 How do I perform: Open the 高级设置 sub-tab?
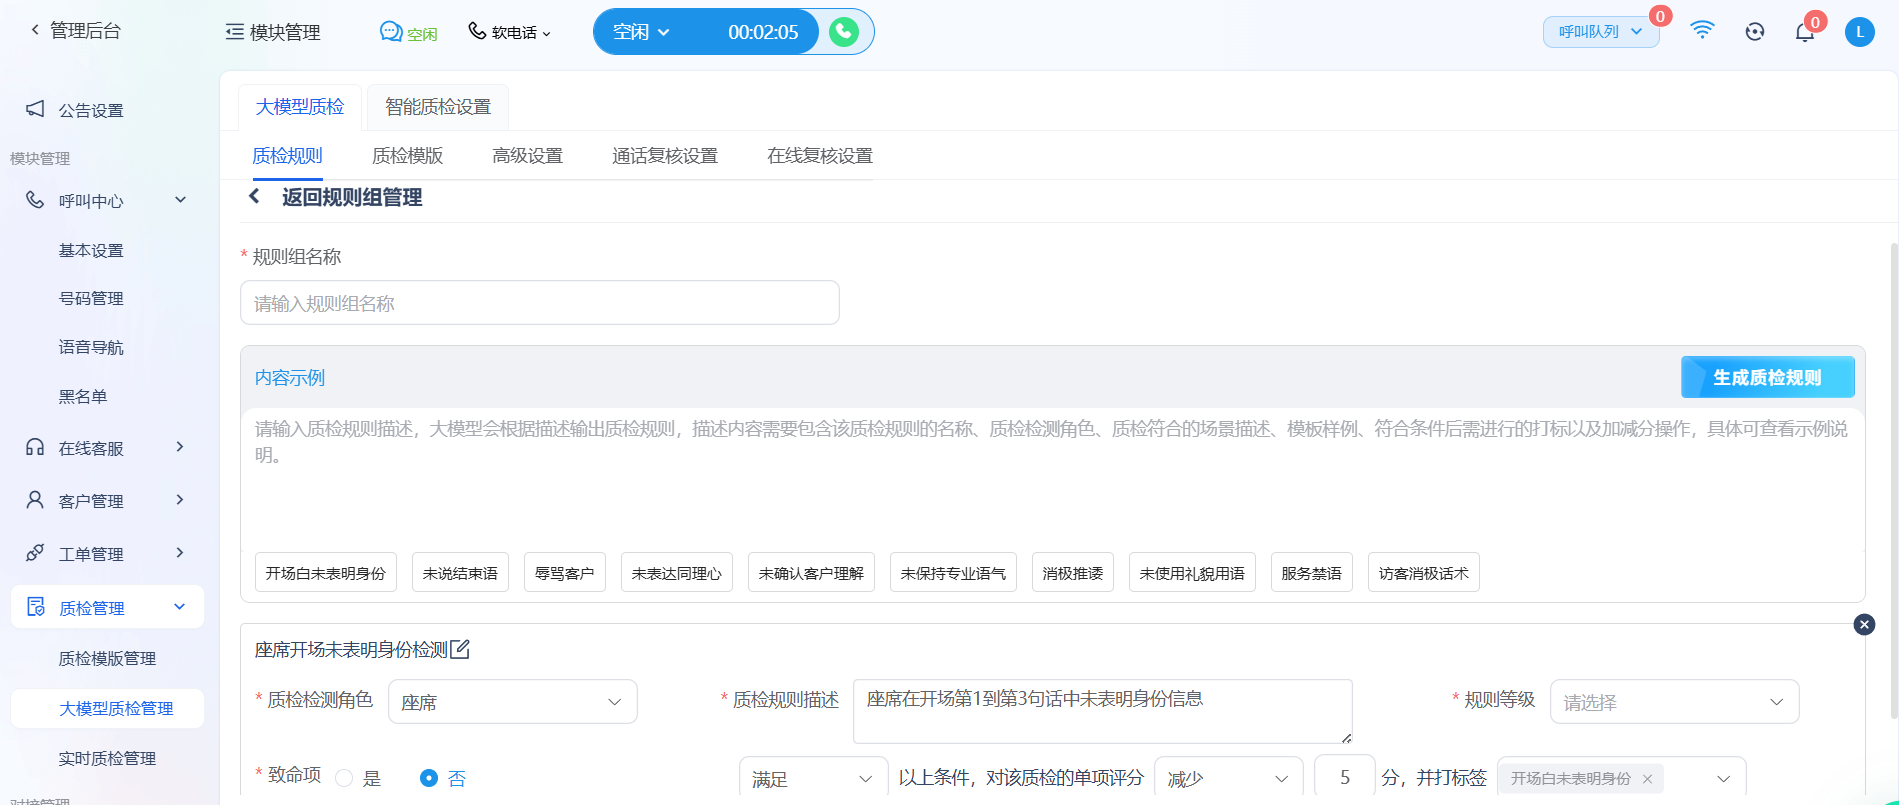pos(527,156)
